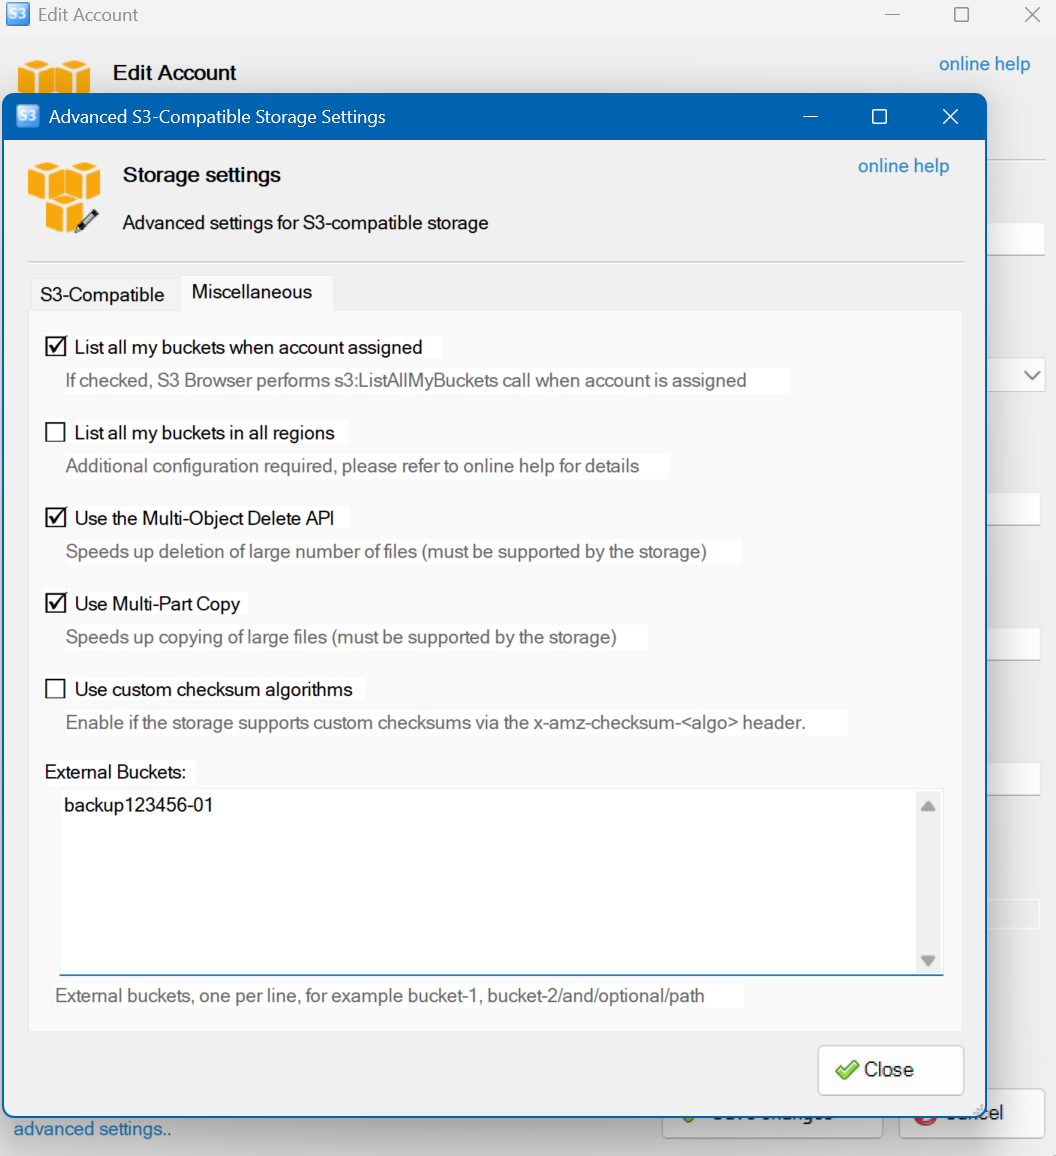
Task: Toggle the Use Multi-Part Copy checkbox
Action: pos(56,604)
